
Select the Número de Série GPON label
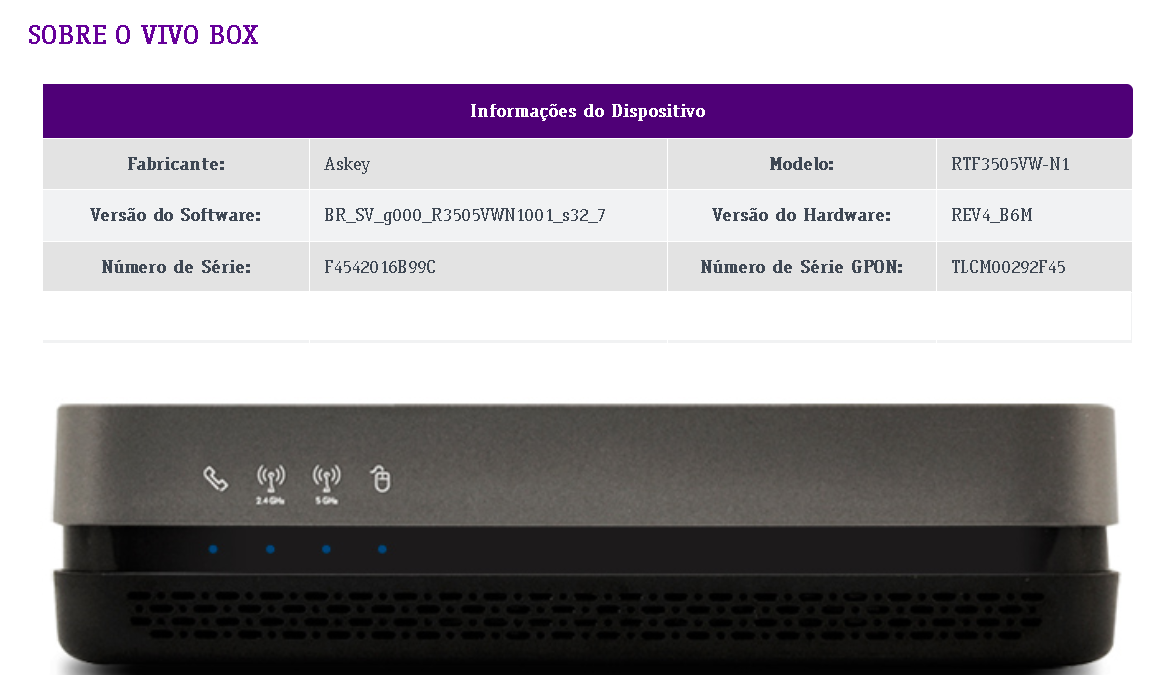click(x=801, y=266)
